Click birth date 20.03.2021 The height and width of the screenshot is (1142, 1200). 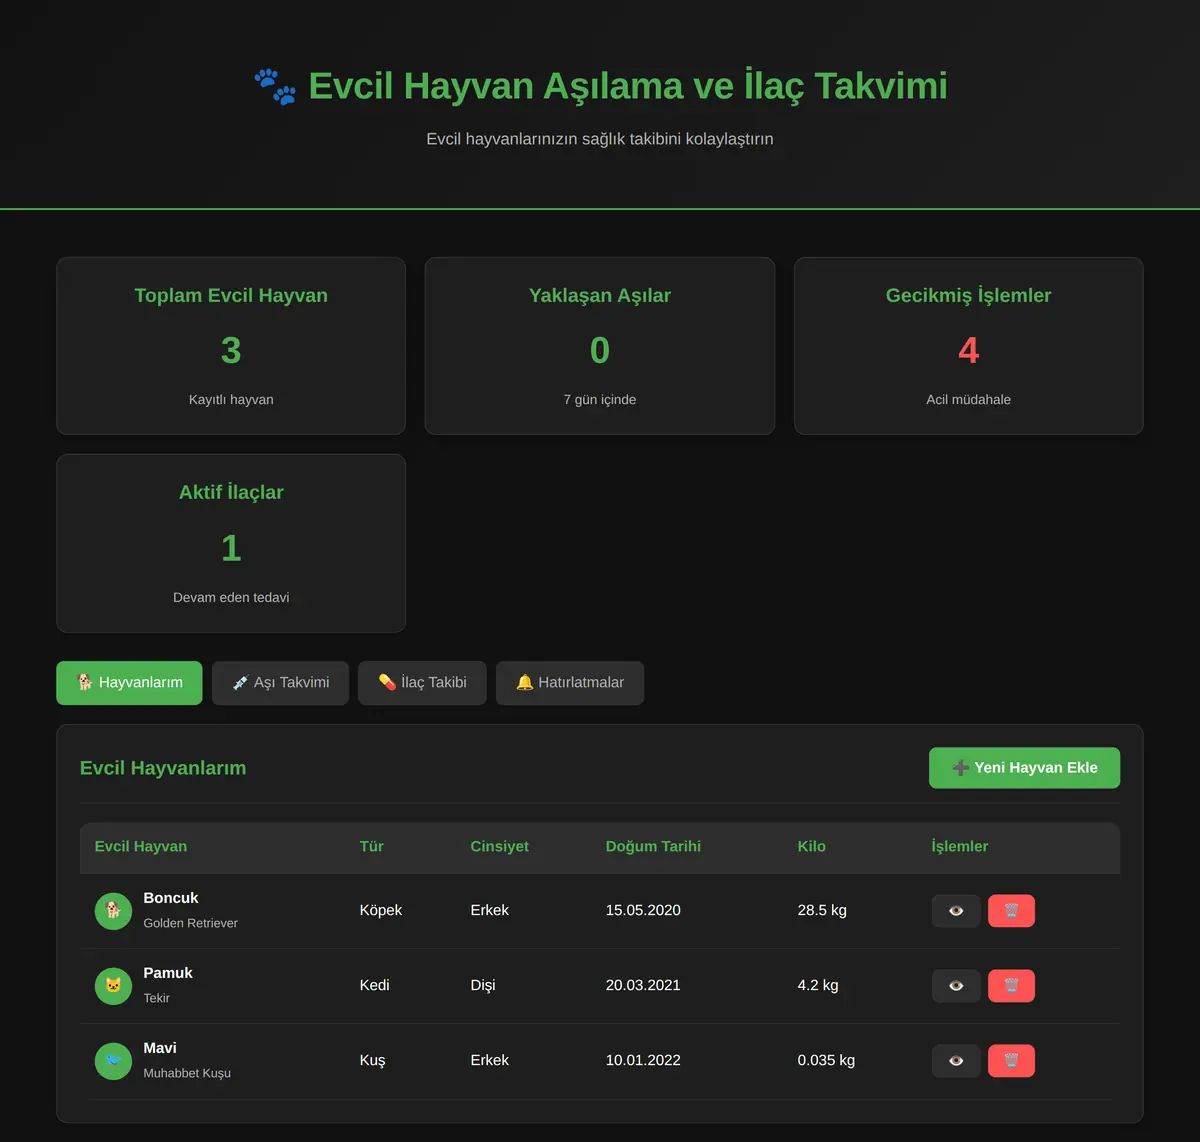(x=643, y=985)
